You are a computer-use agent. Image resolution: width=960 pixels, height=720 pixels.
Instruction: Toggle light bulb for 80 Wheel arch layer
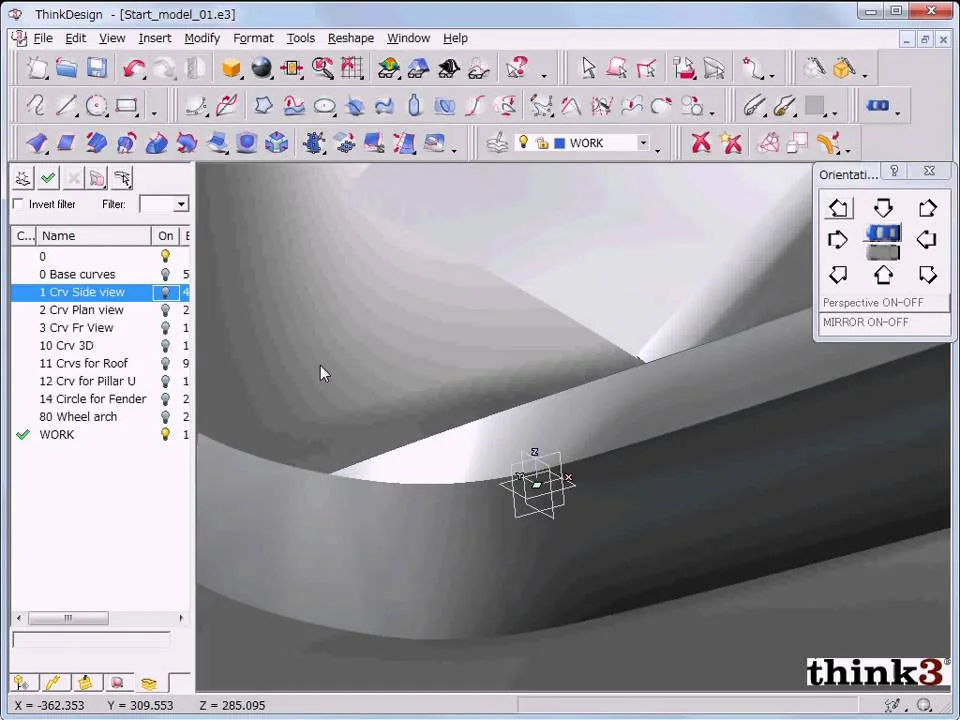click(165, 416)
